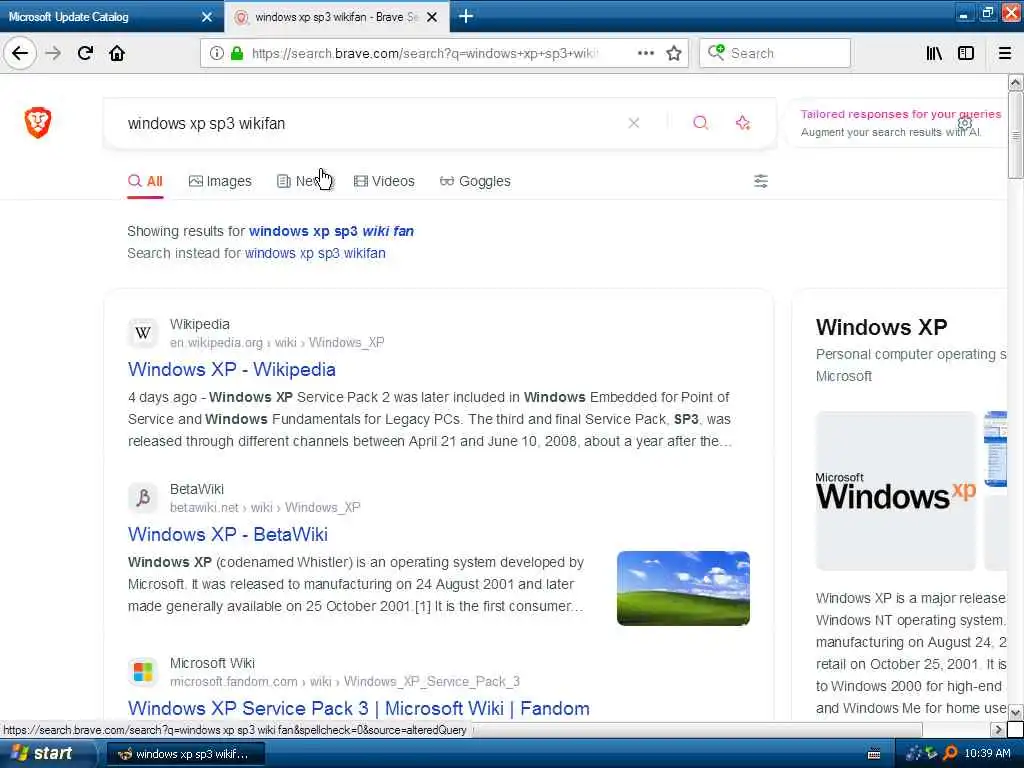Open page actions three-dot menu
Viewport: 1024px width, 768px height.
(x=645, y=53)
